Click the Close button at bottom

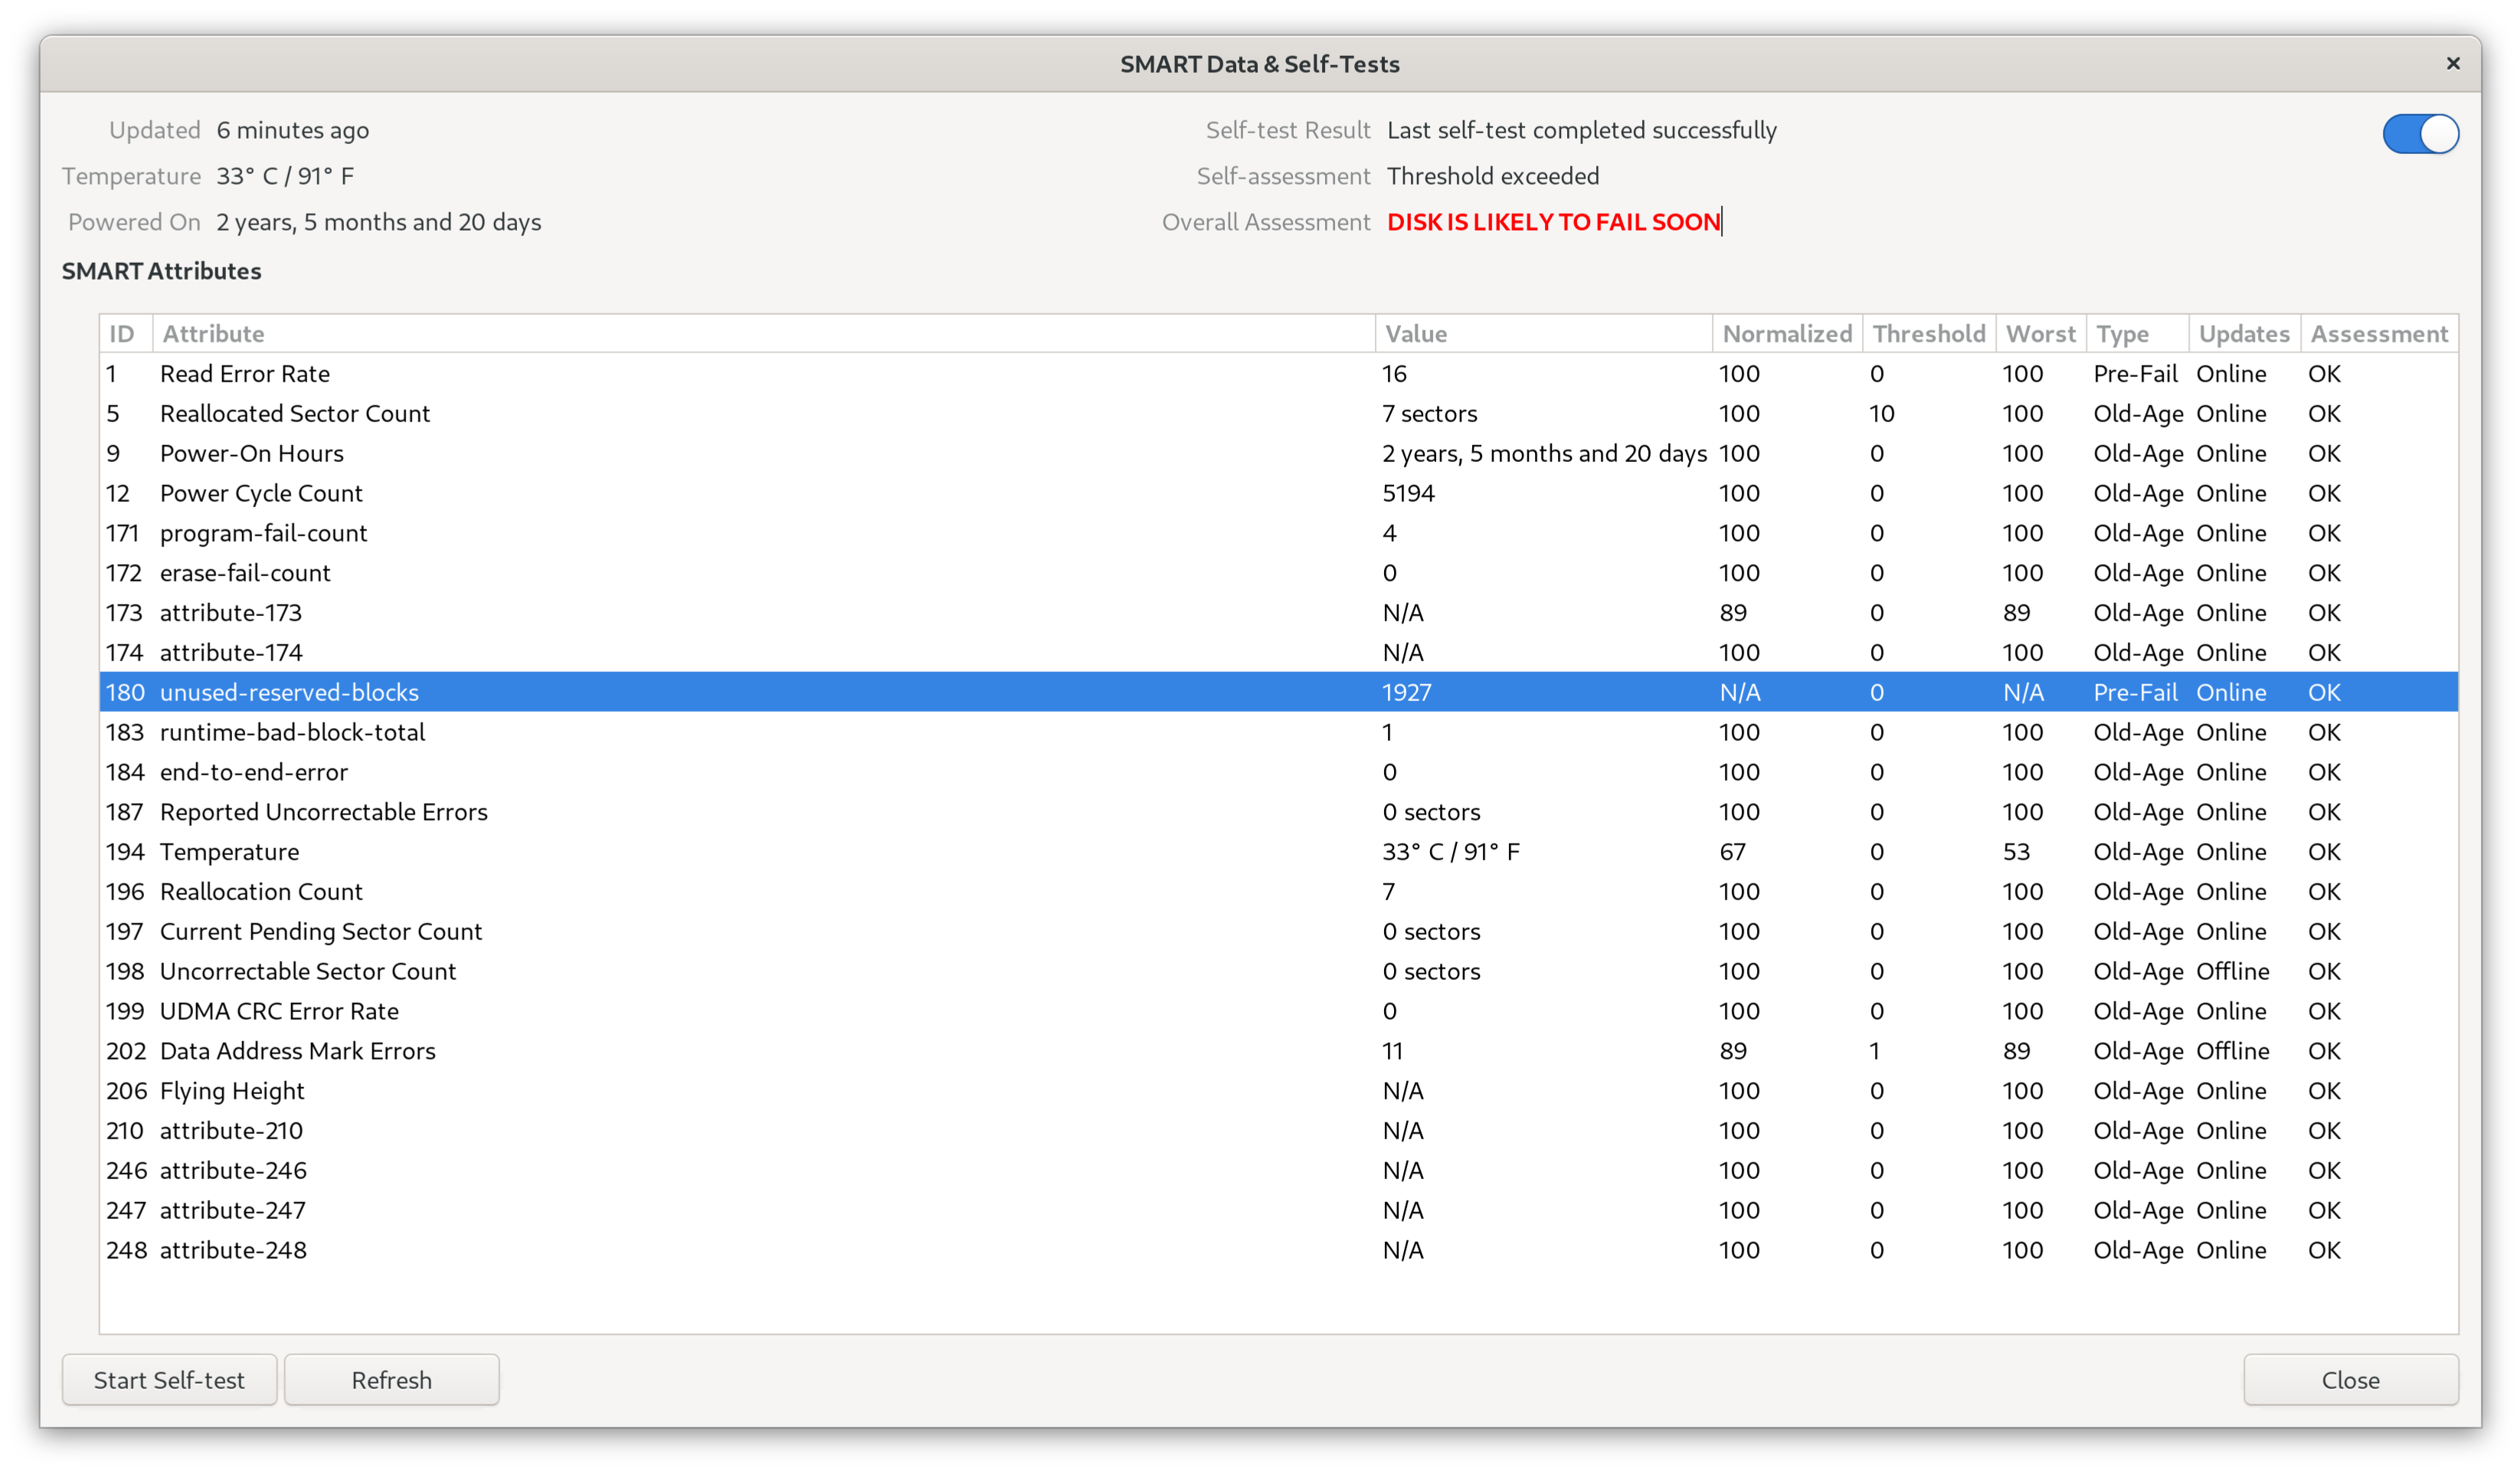coord(2350,1380)
